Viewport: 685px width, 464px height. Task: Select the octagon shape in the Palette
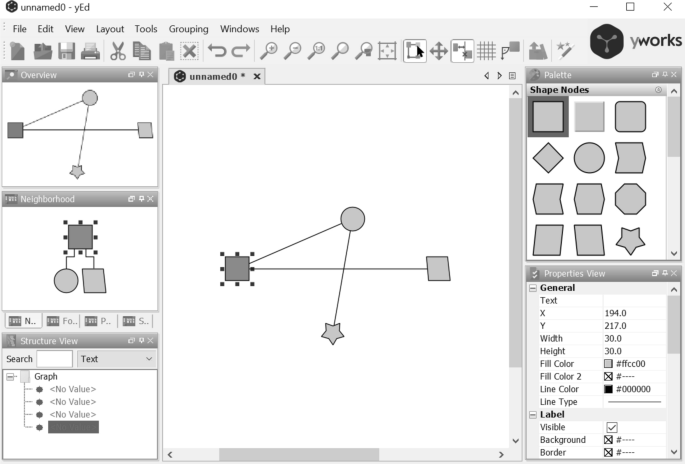tap(630, 199)
